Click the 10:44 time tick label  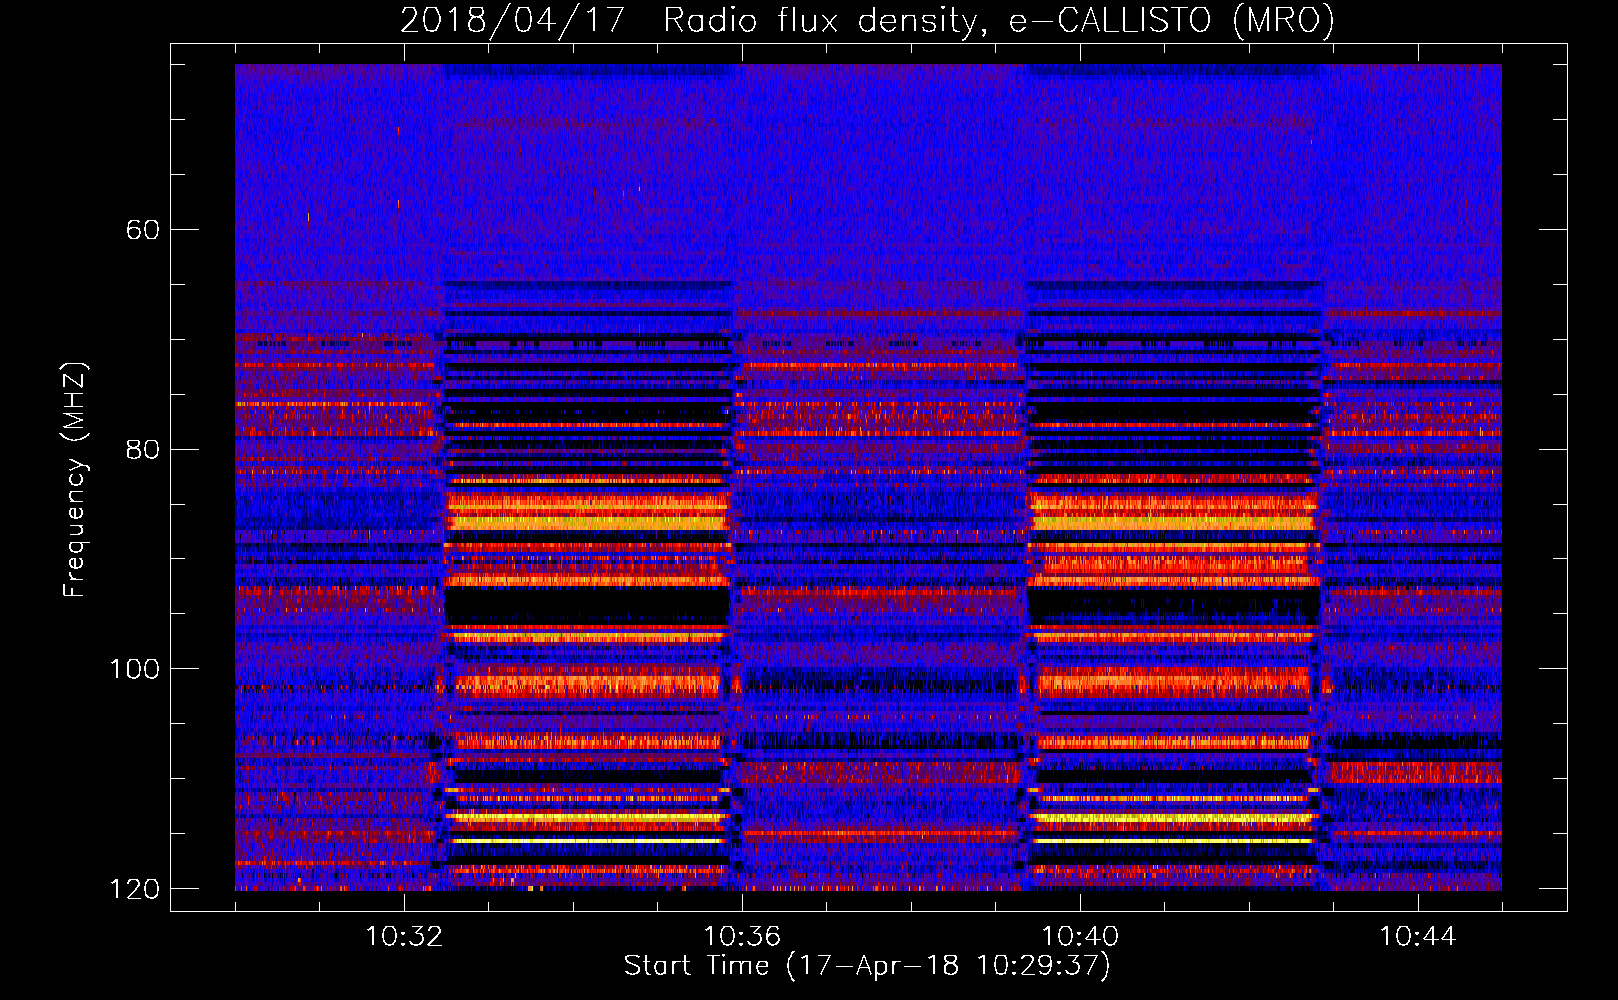click(1418, 936)
